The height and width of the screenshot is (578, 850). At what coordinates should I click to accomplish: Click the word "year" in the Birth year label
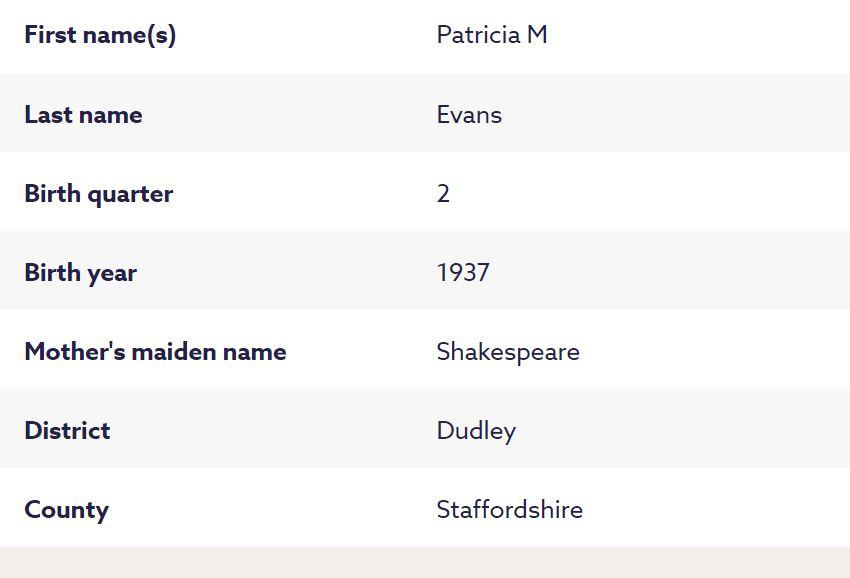[112, 273]
